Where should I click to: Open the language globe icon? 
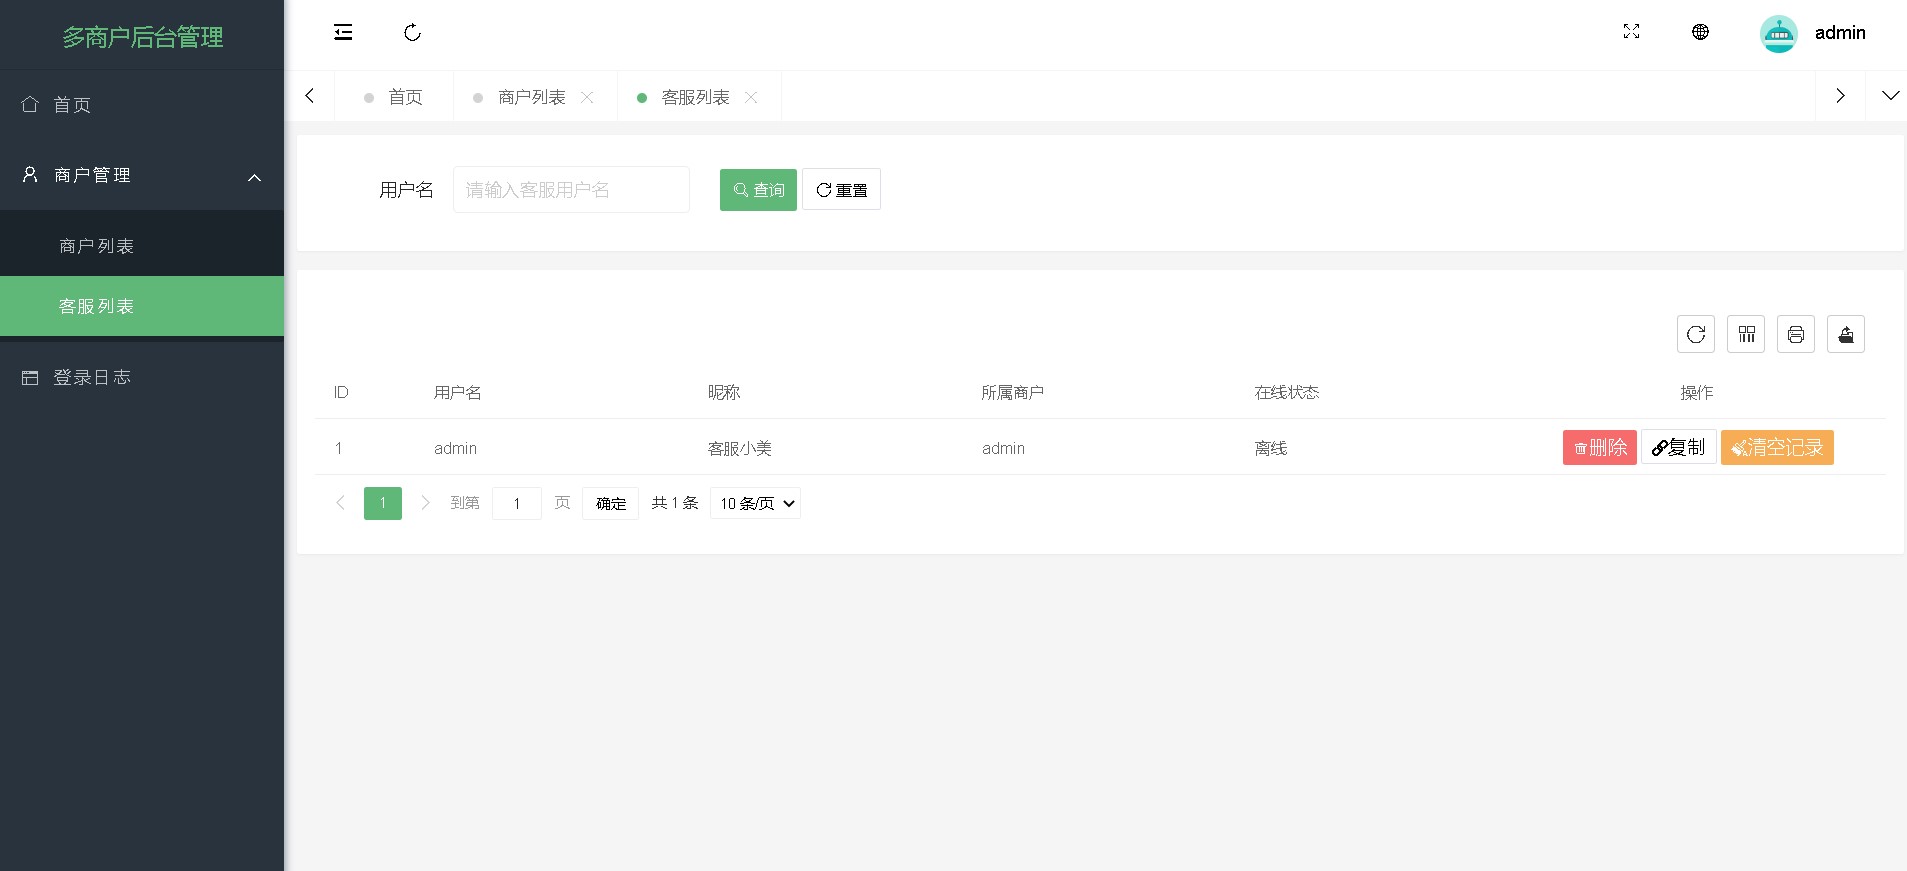[x=1700, y=32]
